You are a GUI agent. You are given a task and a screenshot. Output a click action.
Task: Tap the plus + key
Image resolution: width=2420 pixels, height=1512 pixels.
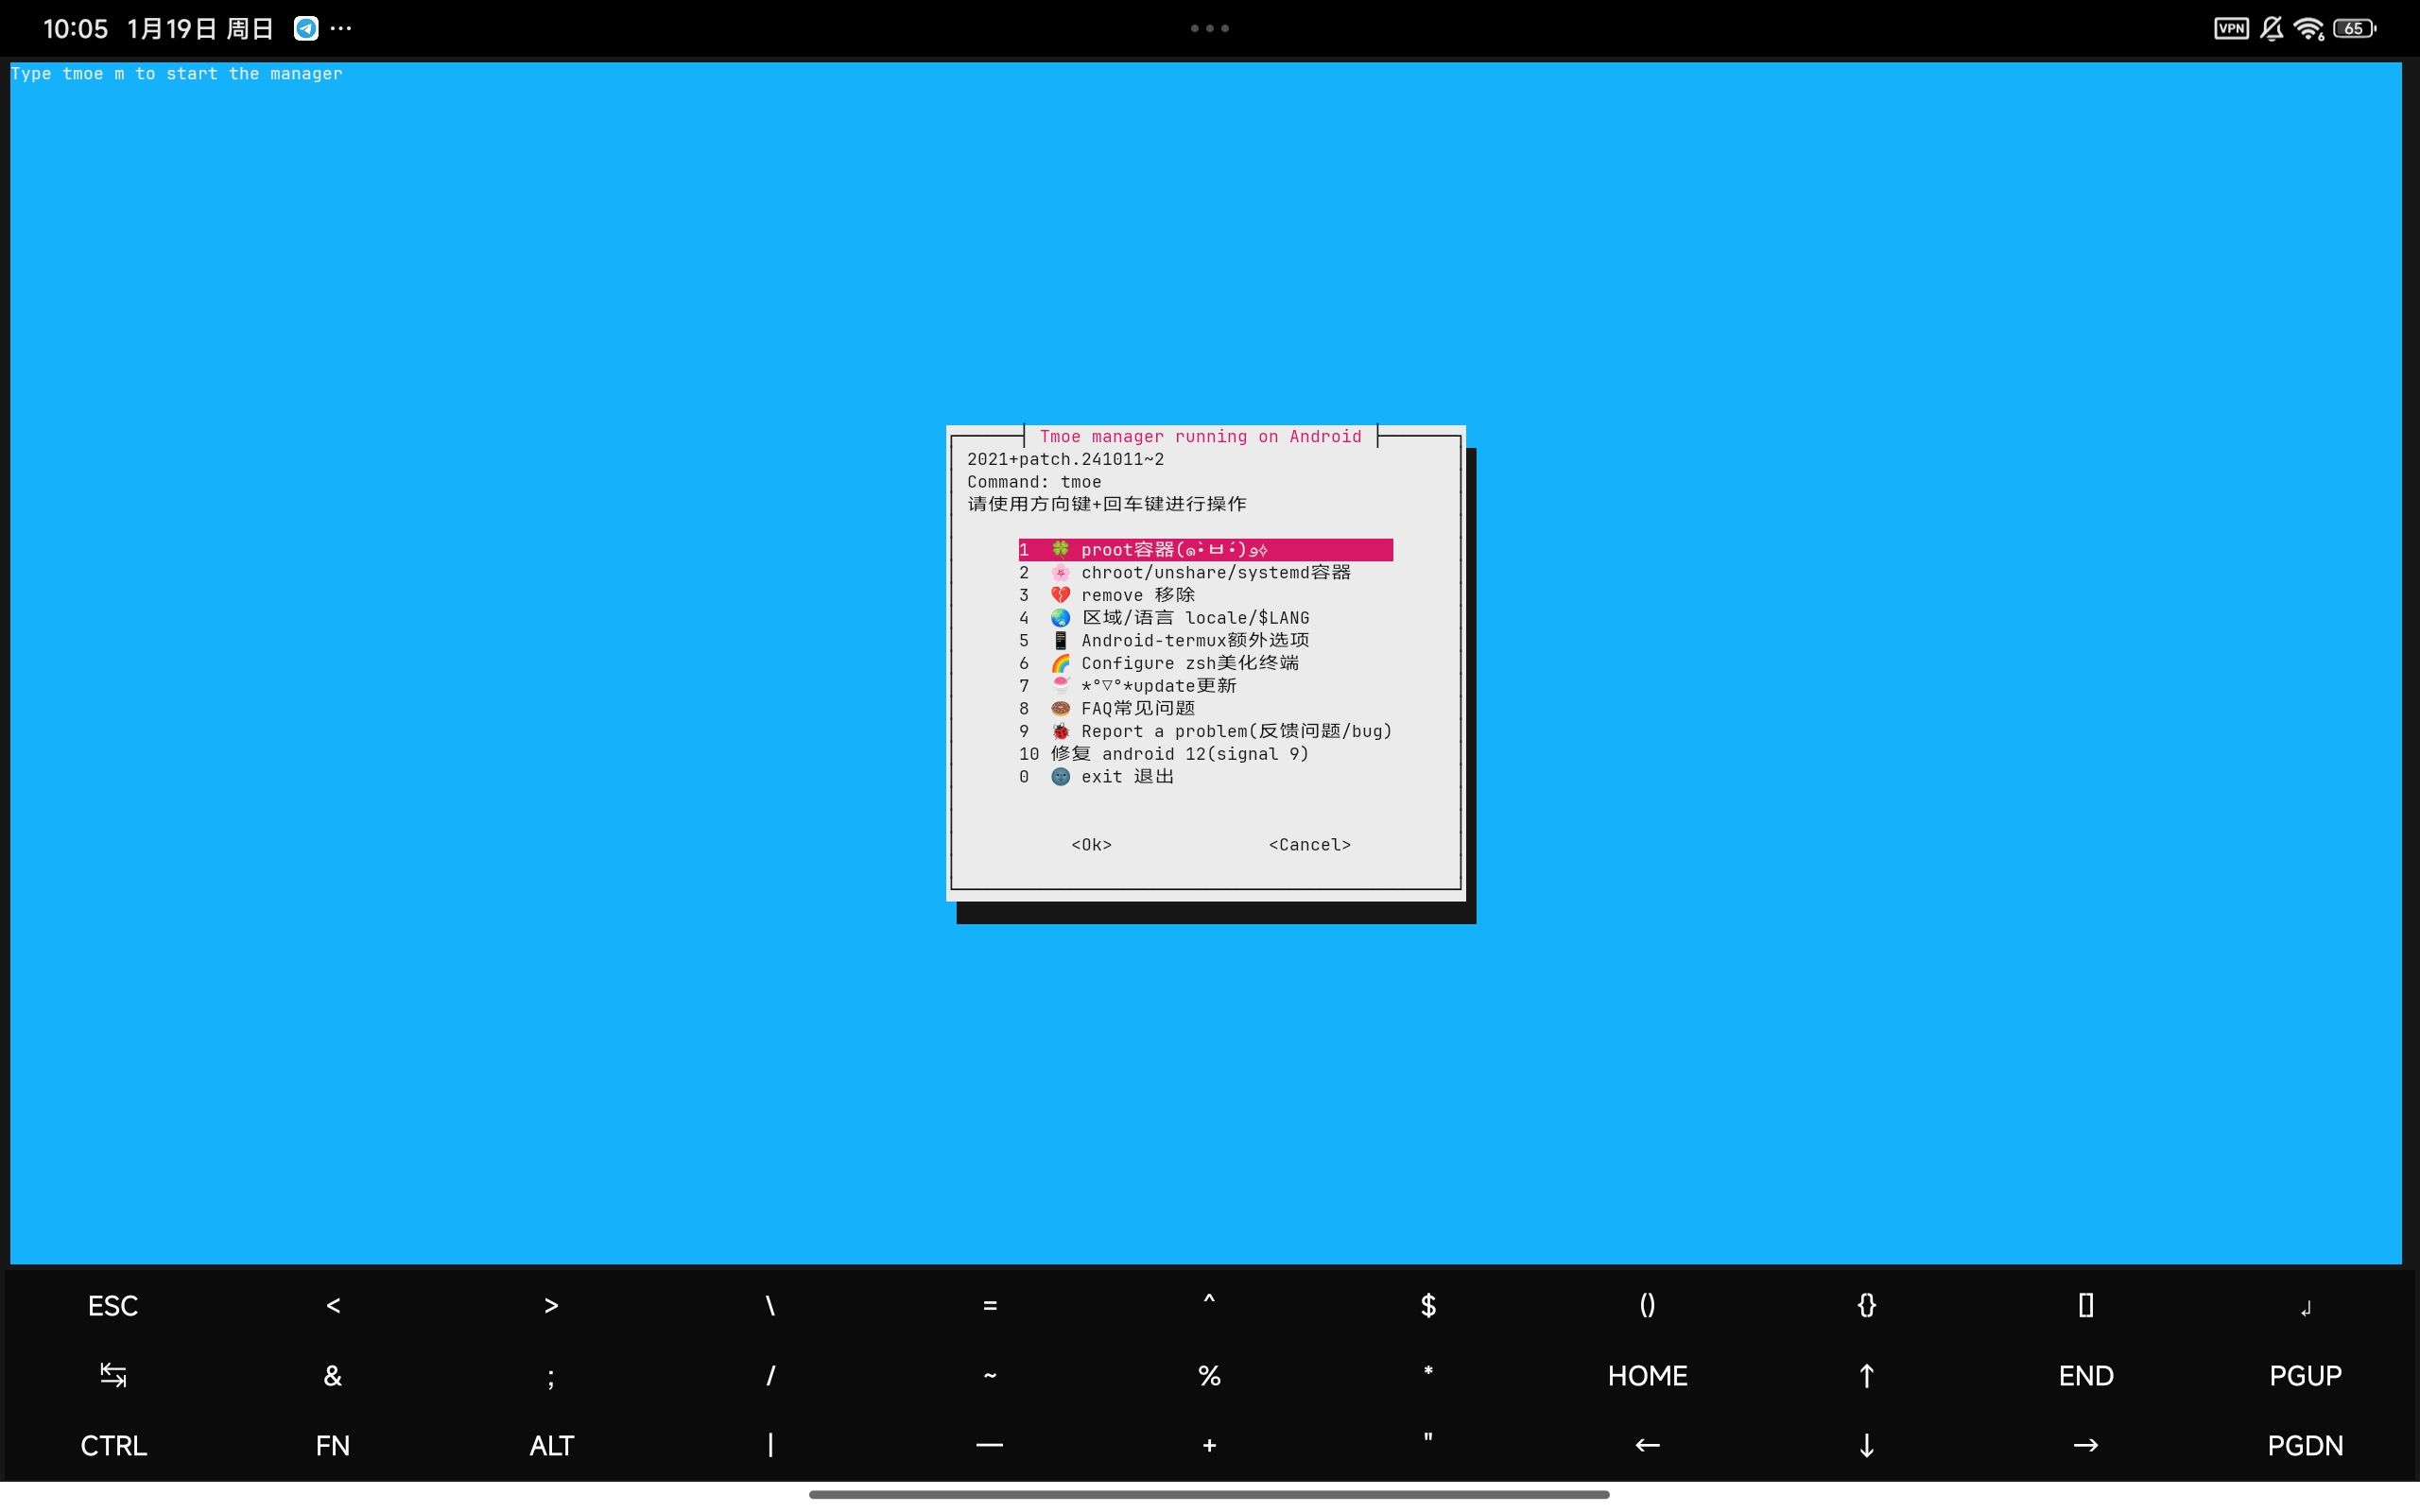[x=1209, y=1446]
